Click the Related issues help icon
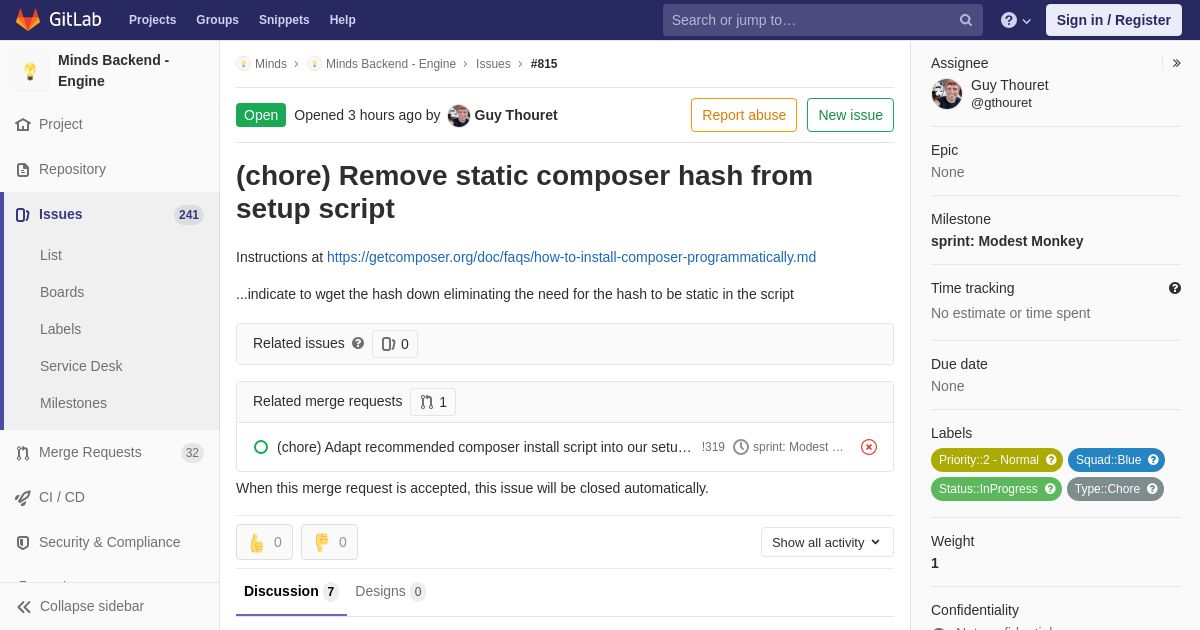This screenshot has height=630, width=1200. pyautogui.click(x=358, y=343)
